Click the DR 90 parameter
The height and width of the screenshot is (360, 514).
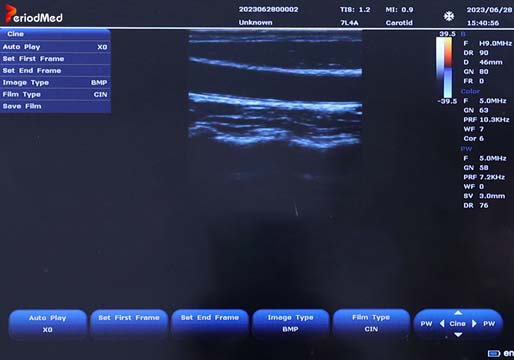(x=476, y=53)
